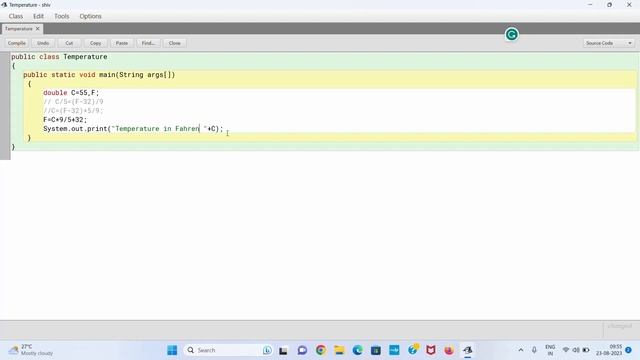Open the Get Help taskbar icon

(413, 350)
